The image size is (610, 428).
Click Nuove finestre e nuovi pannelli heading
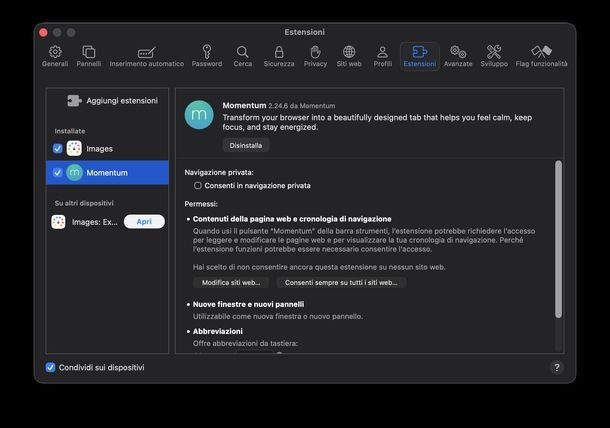pos(249,304)
